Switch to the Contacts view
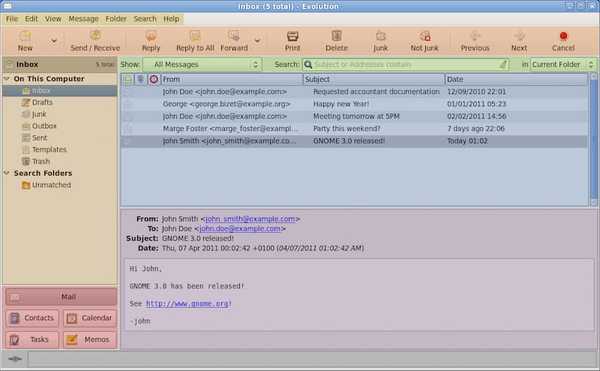The height and width of the screenshot is (371, 600). pyautogui.click(x=32, y=318)
